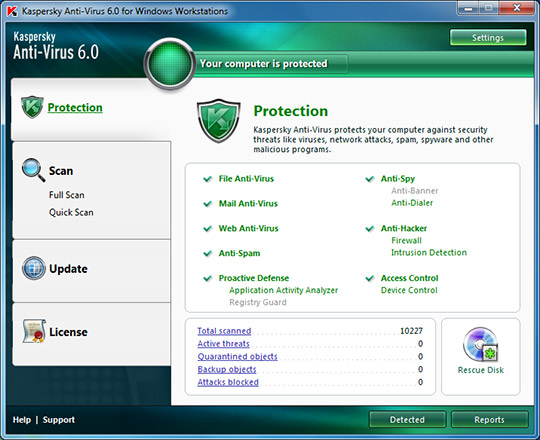Click Web Anti-Virus component label

(x=248, y=228)
